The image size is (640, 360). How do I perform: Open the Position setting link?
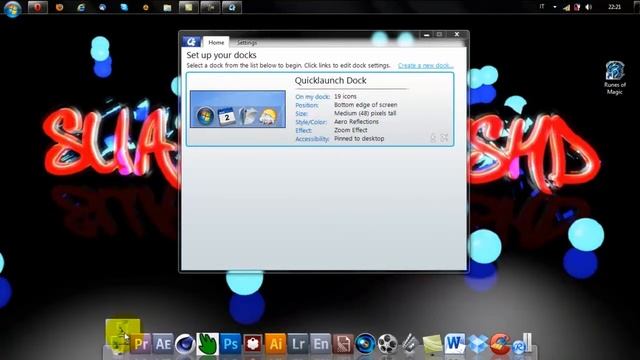[x=307, y=105]
